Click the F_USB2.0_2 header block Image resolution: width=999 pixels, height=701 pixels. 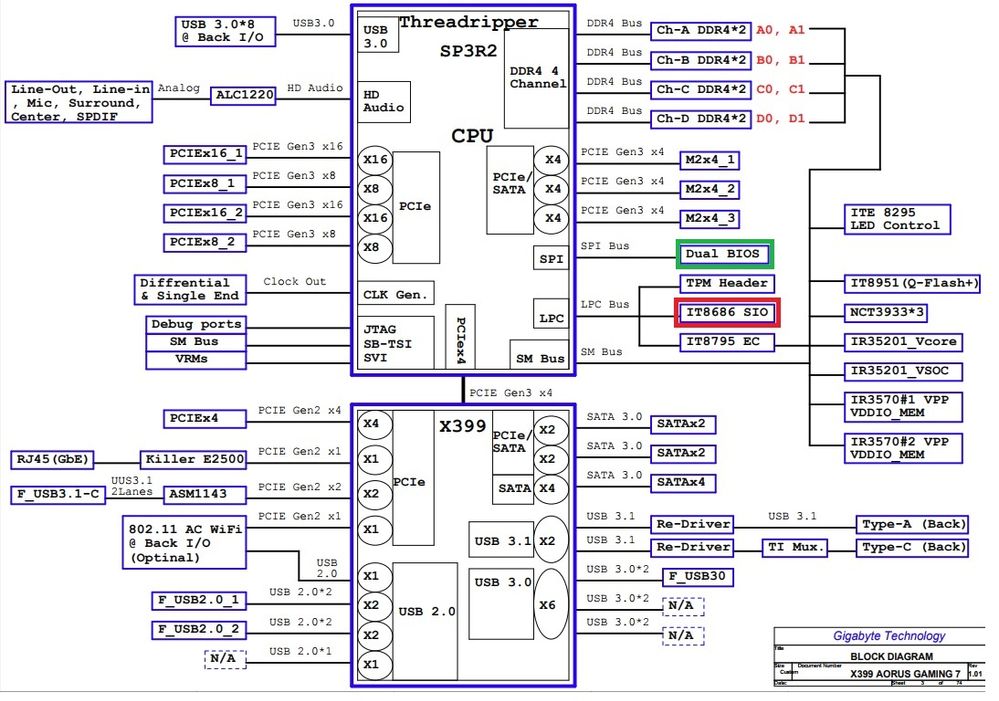pos(199,630)
